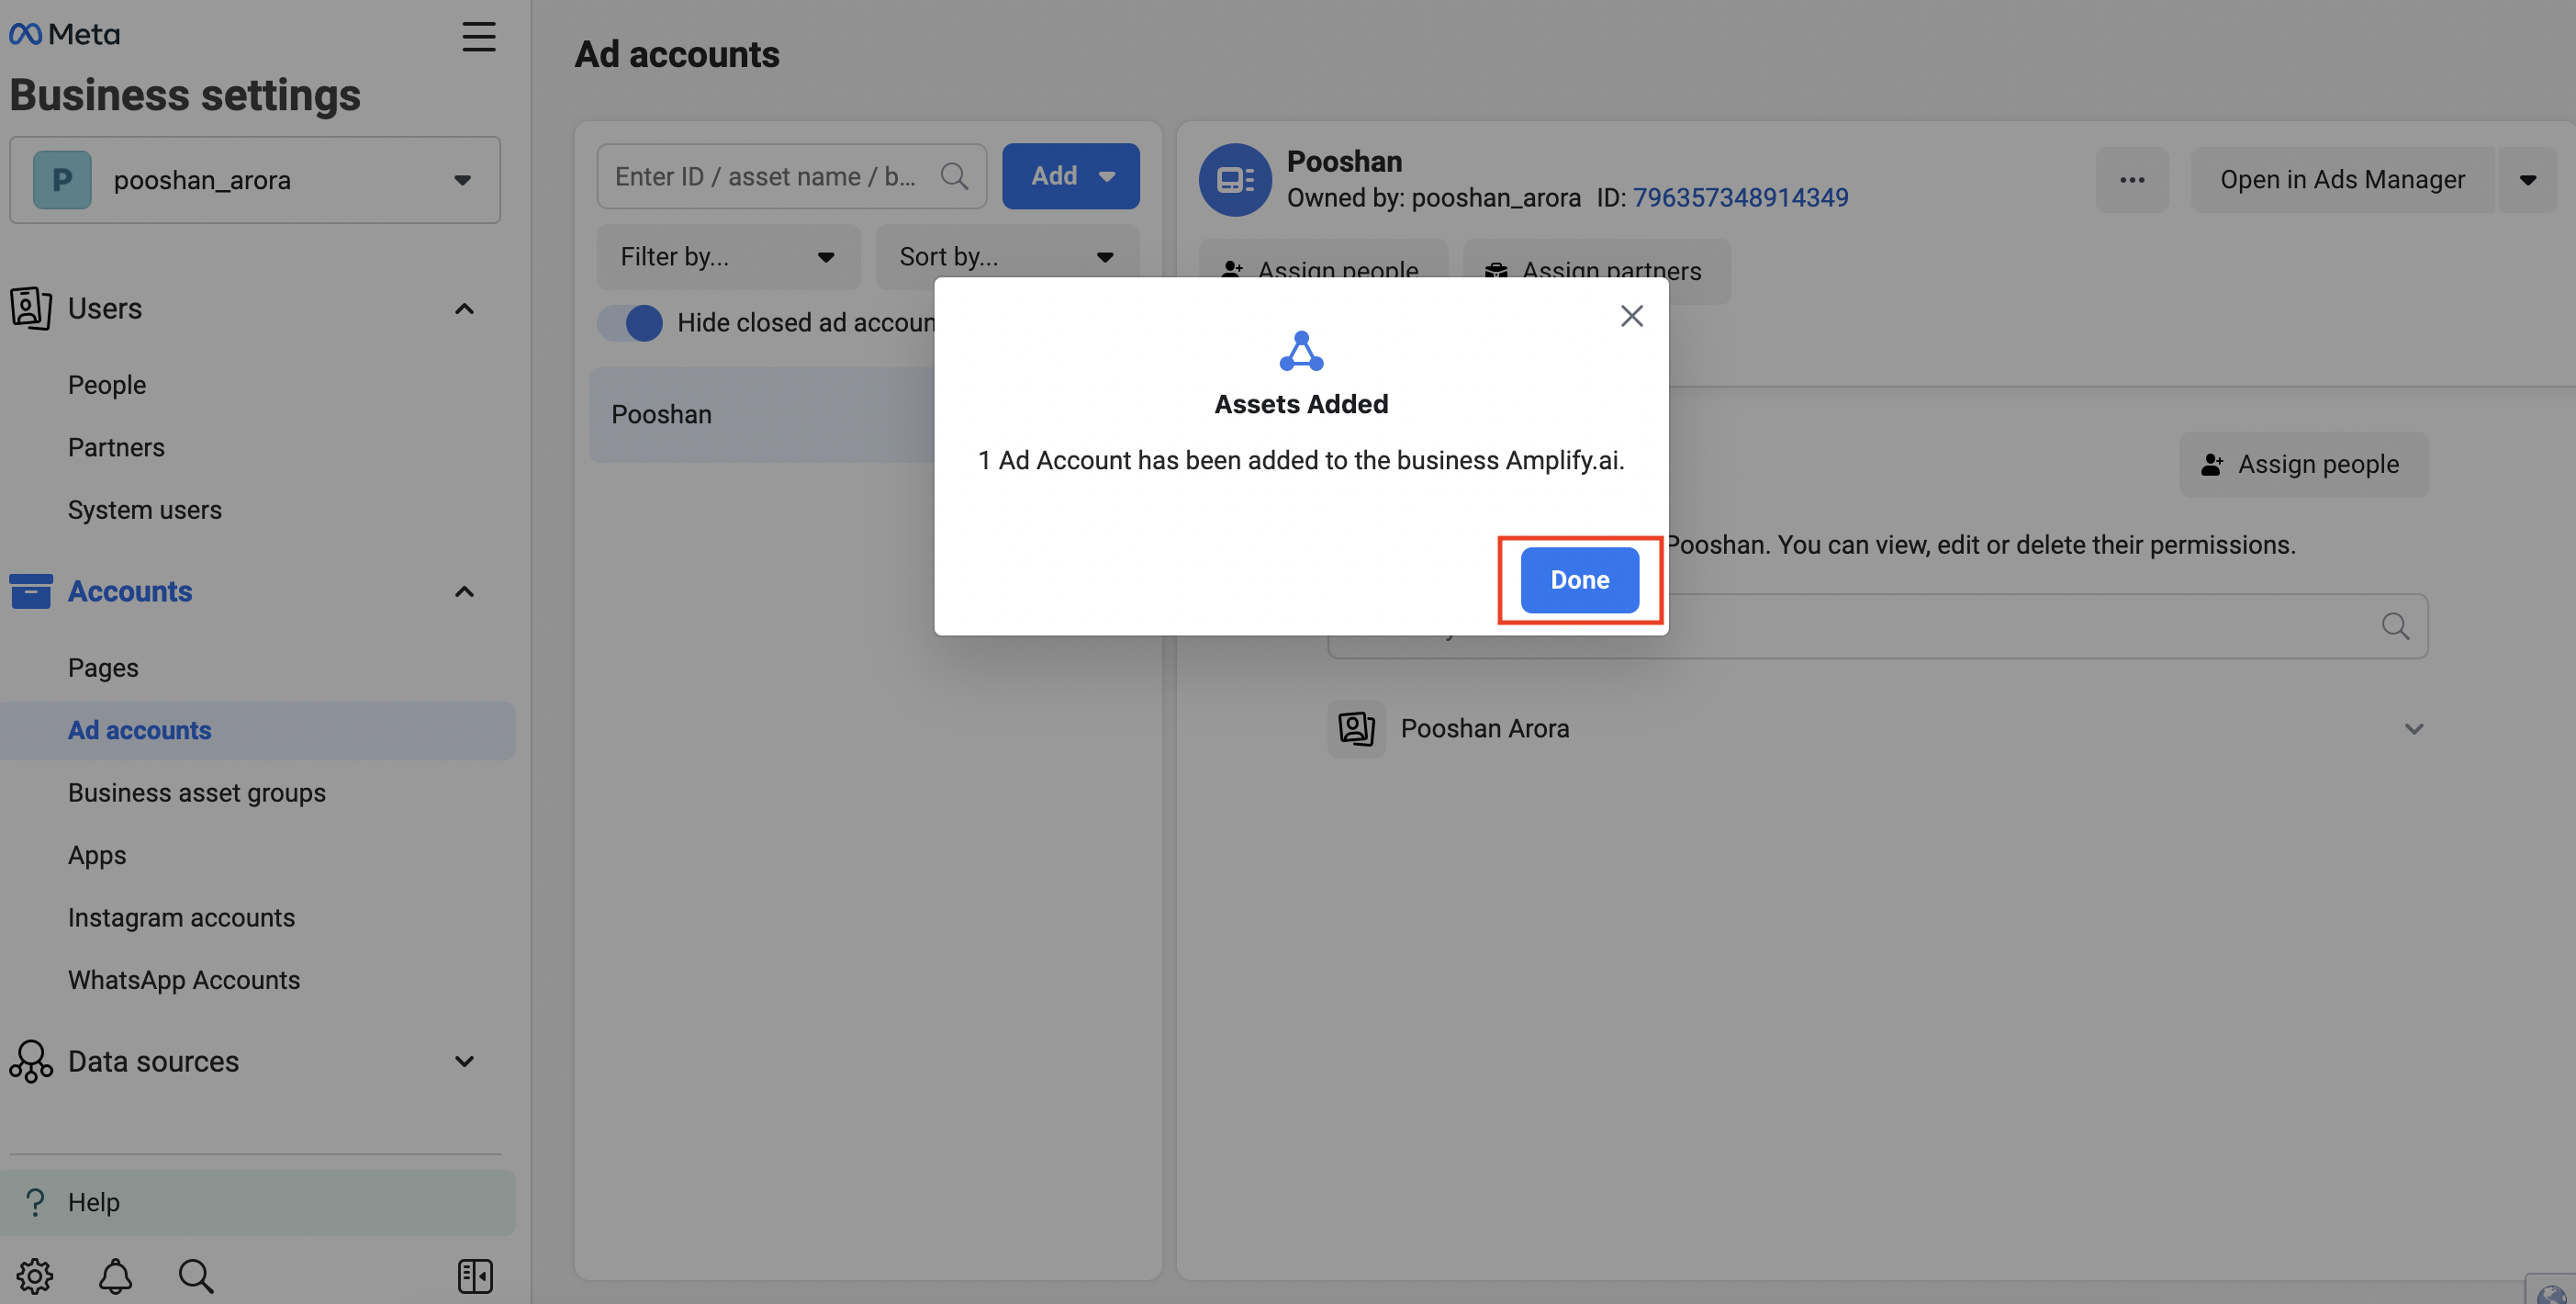Viewport: 2576px width, 1304px height.
Task: Open the arrow beside Open in Ads Manager
Action: [2527, 180]
